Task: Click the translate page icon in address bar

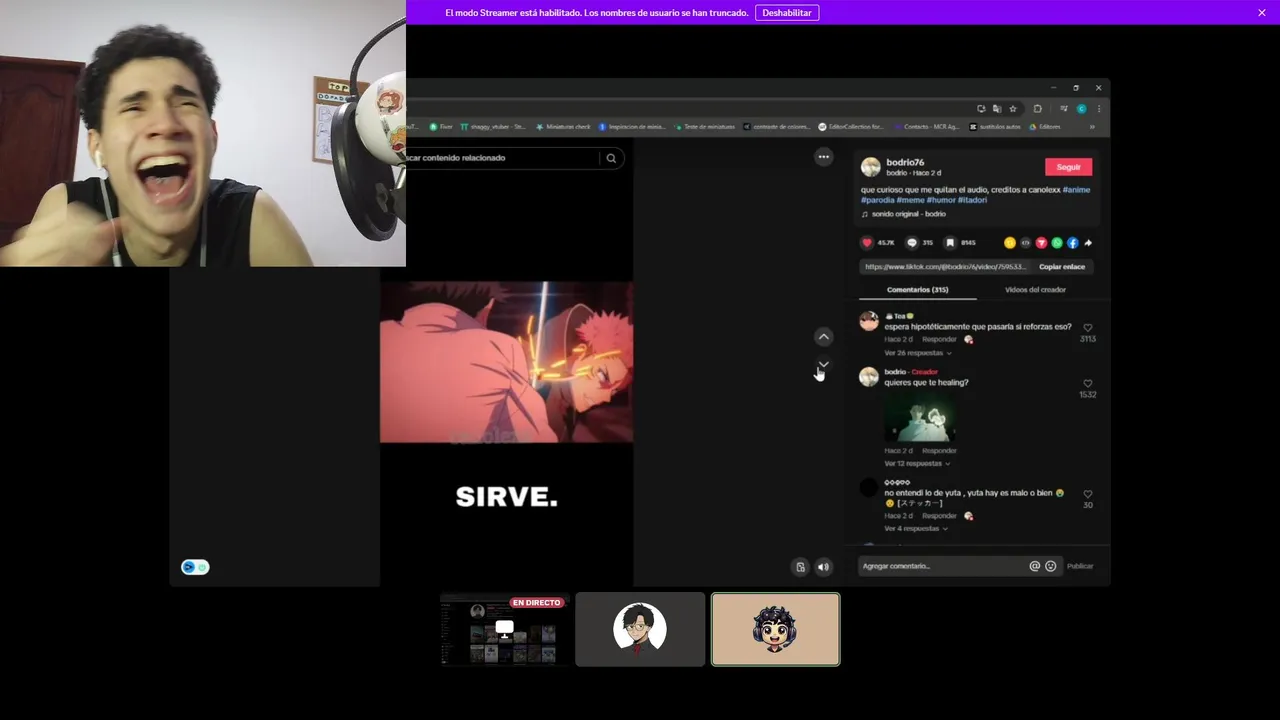Action: coord(997,109)
